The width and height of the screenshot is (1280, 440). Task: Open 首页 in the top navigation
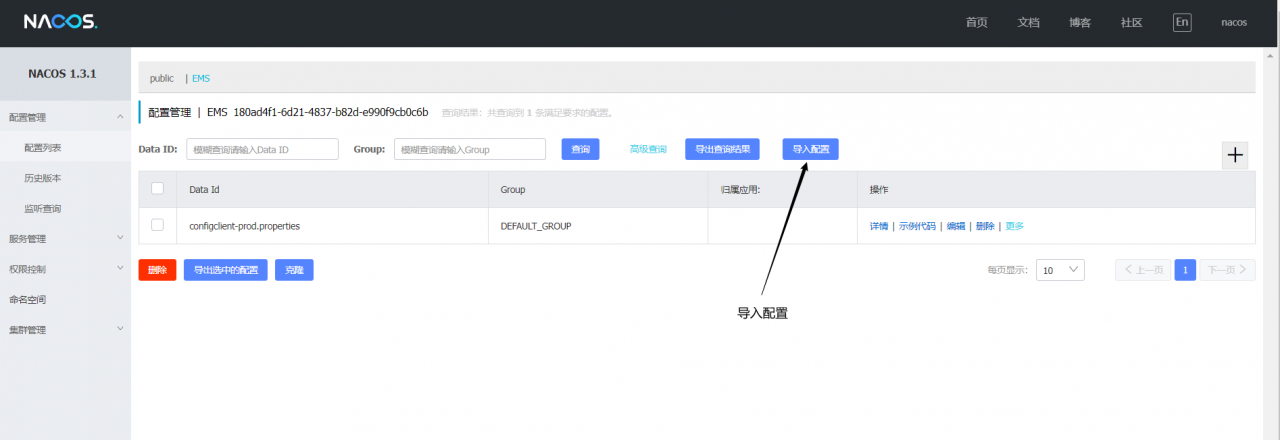(976, 22)
